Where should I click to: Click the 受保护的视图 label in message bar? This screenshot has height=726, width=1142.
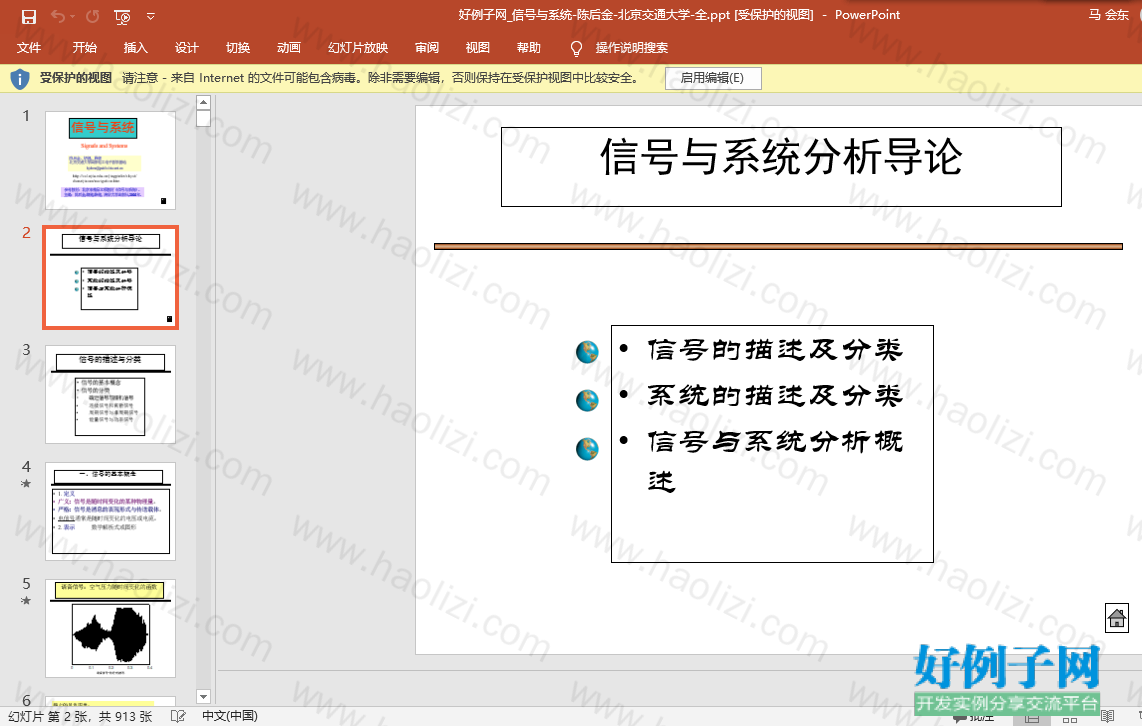[76, 78]
